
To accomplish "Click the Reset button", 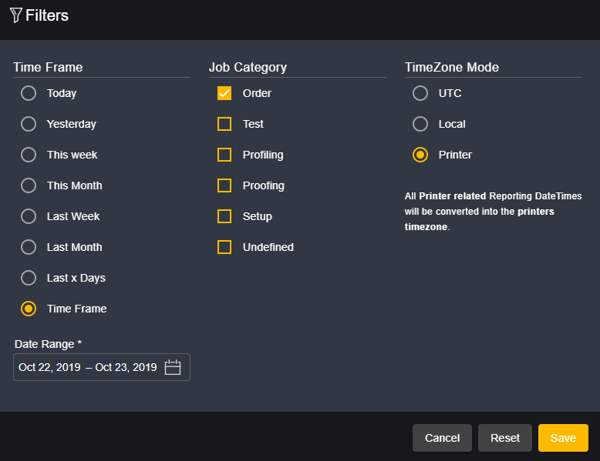I will click(505, 438).
